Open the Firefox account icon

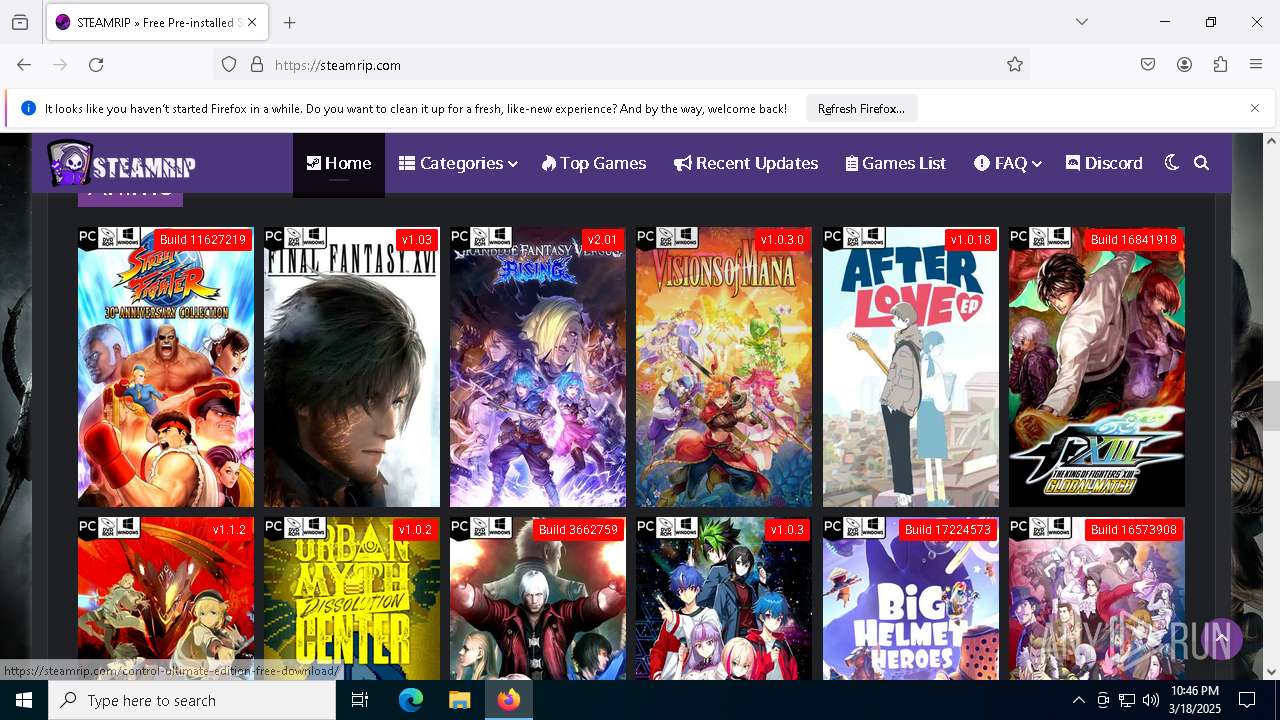[1184, 65]
